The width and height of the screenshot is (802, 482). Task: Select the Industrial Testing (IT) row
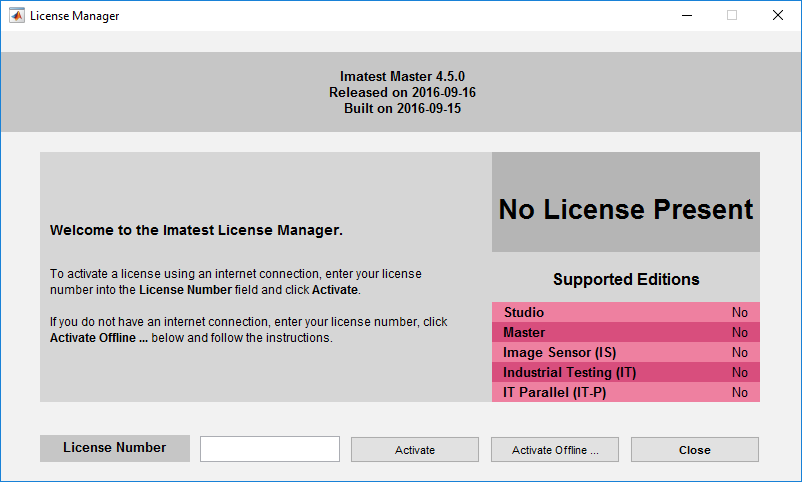626,372
